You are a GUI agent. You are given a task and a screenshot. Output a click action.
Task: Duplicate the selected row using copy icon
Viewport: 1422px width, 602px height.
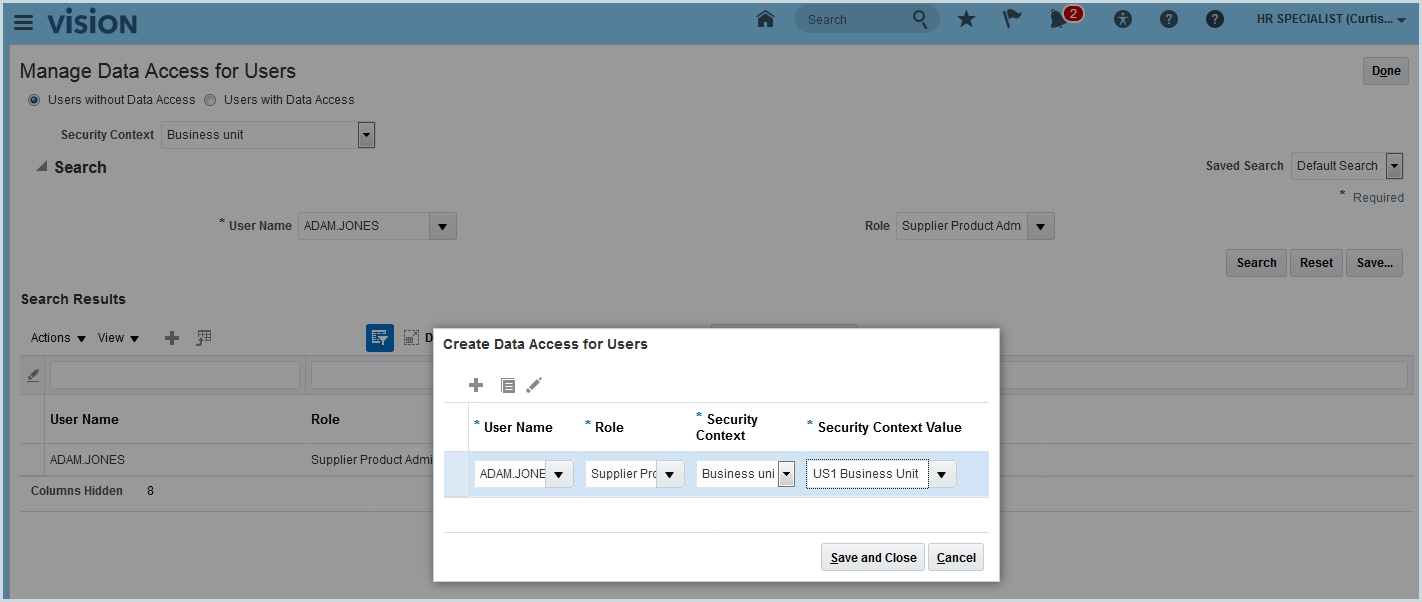[508, 385]
